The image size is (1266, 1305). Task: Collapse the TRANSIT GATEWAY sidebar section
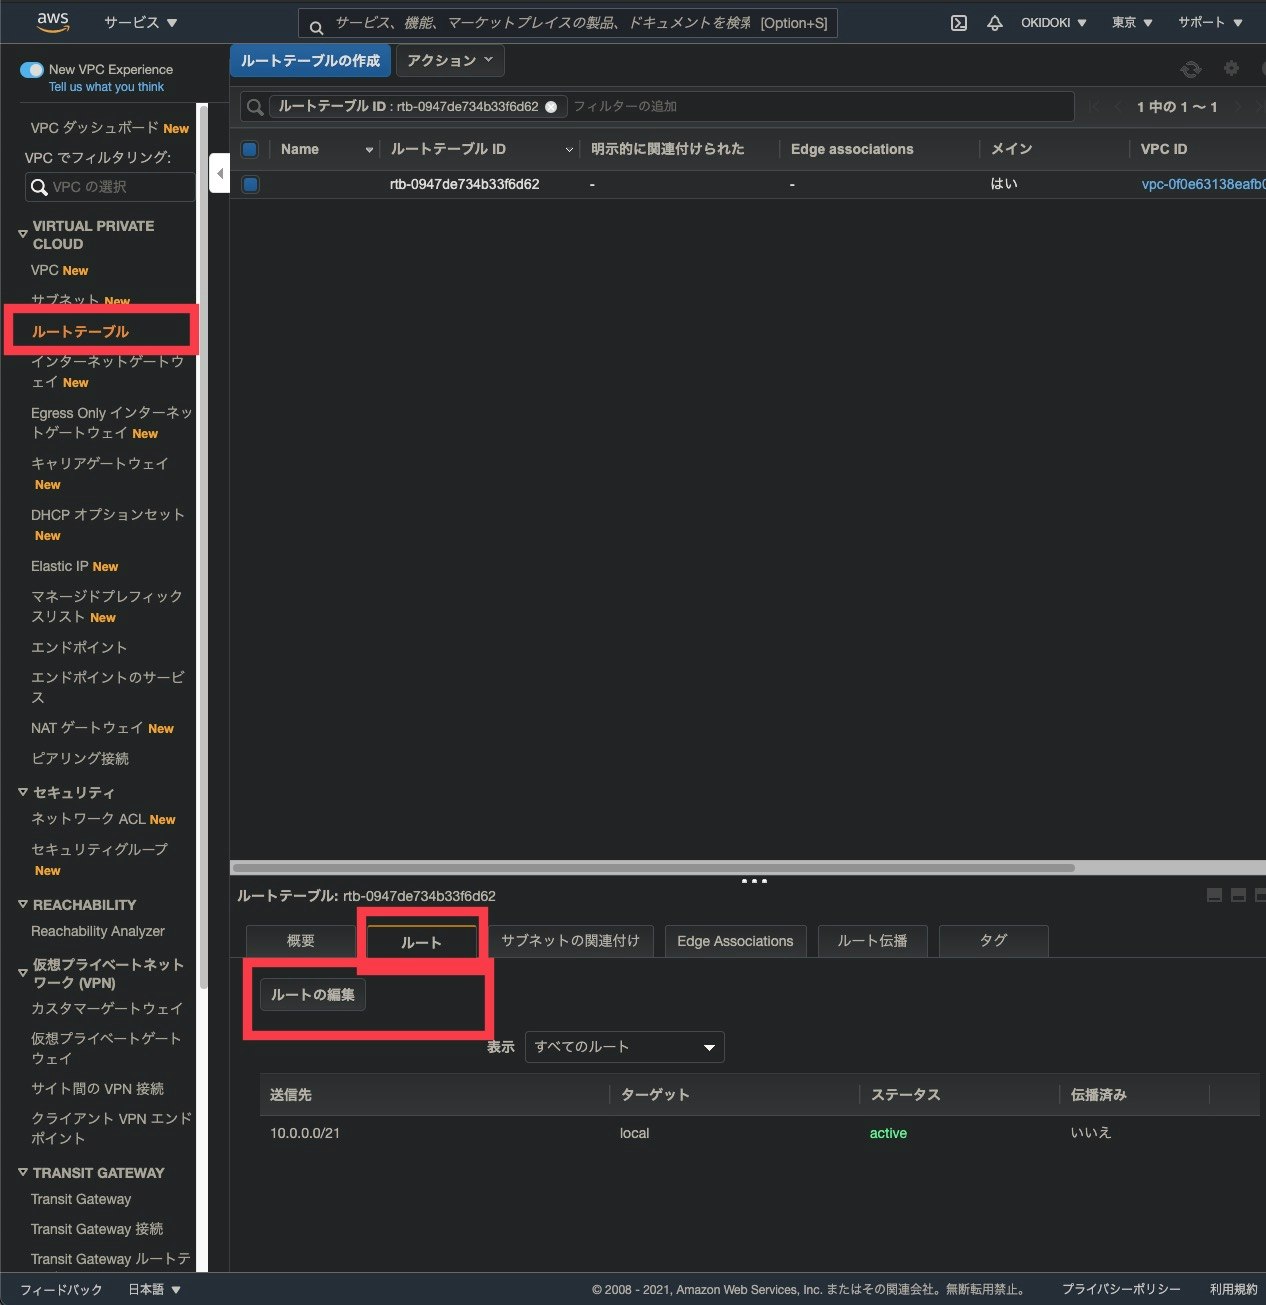pyautogui.click(x=23, y=1172)
